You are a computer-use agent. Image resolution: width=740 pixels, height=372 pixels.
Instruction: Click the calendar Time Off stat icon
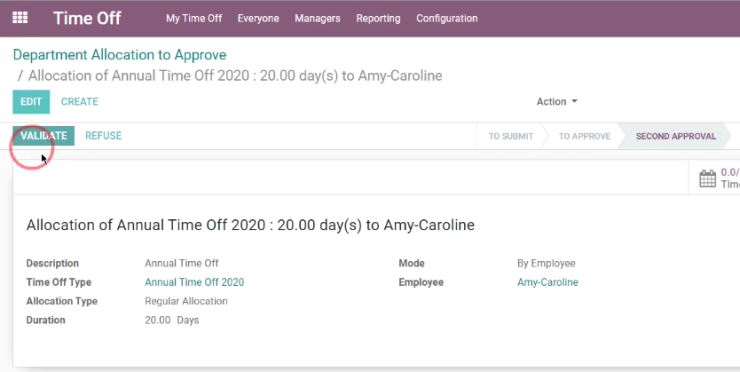click(x=707, y=179)
